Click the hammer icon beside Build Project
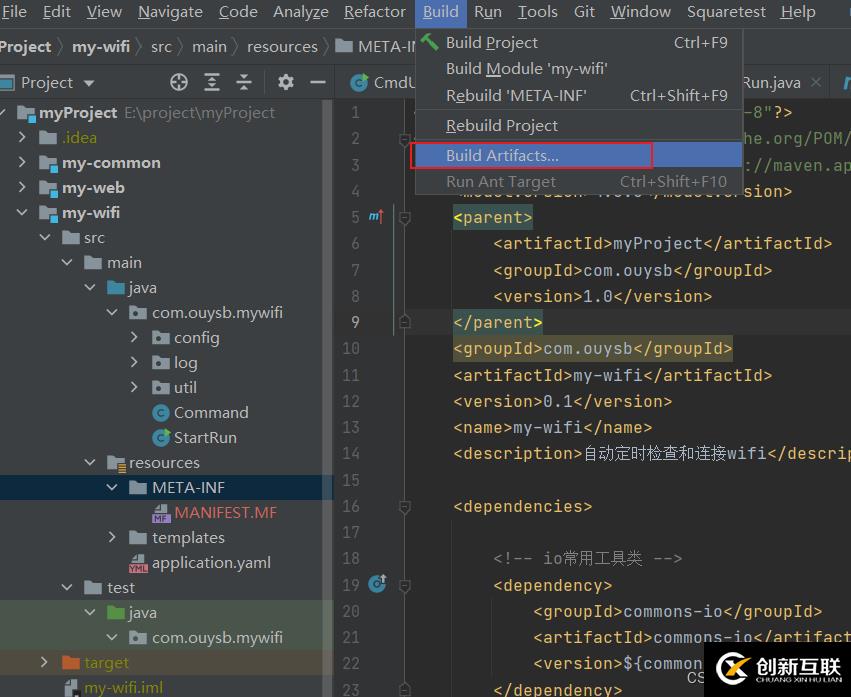The height and width of the screenshot is (697, 851). click(x=430, y=42)
